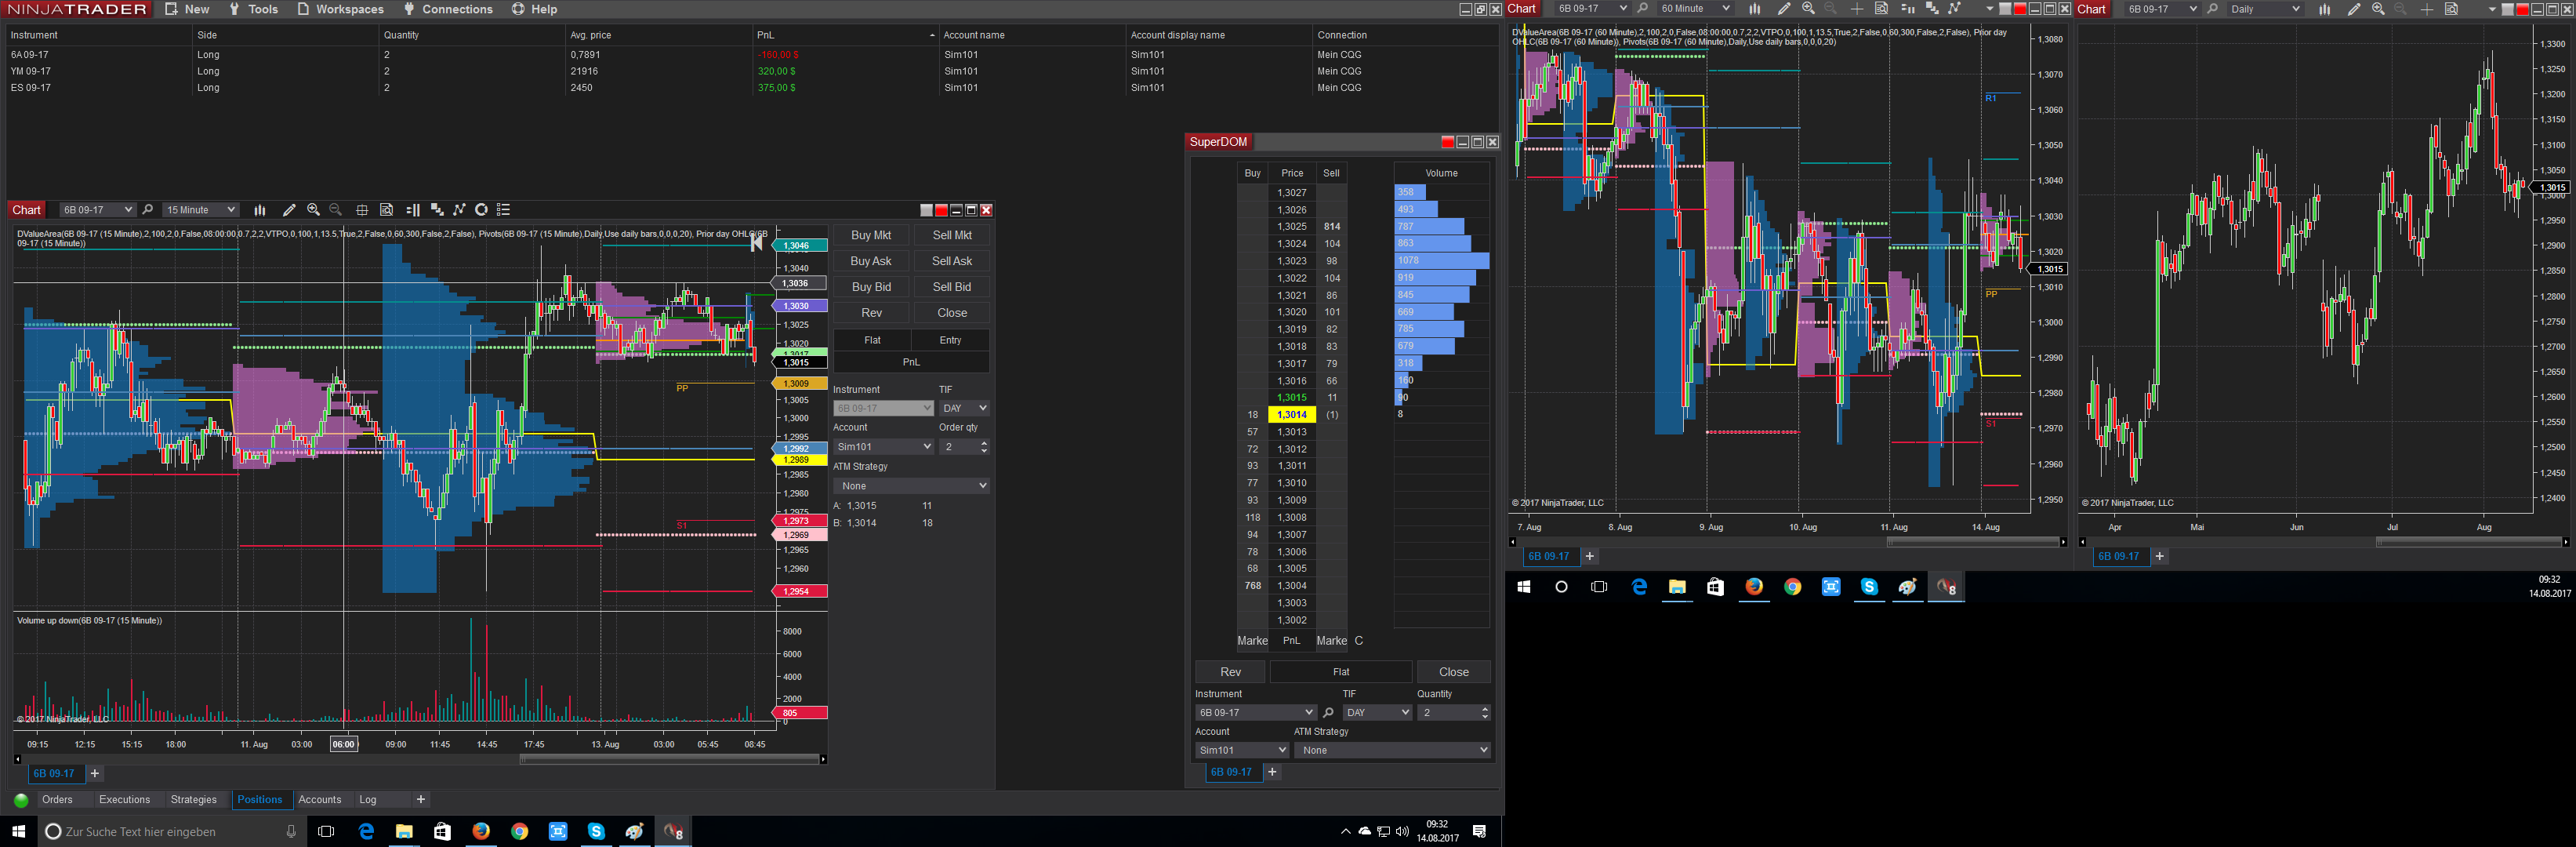Open the SuperDOM ATM Strategy dropdown
This screenshot has width=2576, height=847.
tap(1392, 750)
